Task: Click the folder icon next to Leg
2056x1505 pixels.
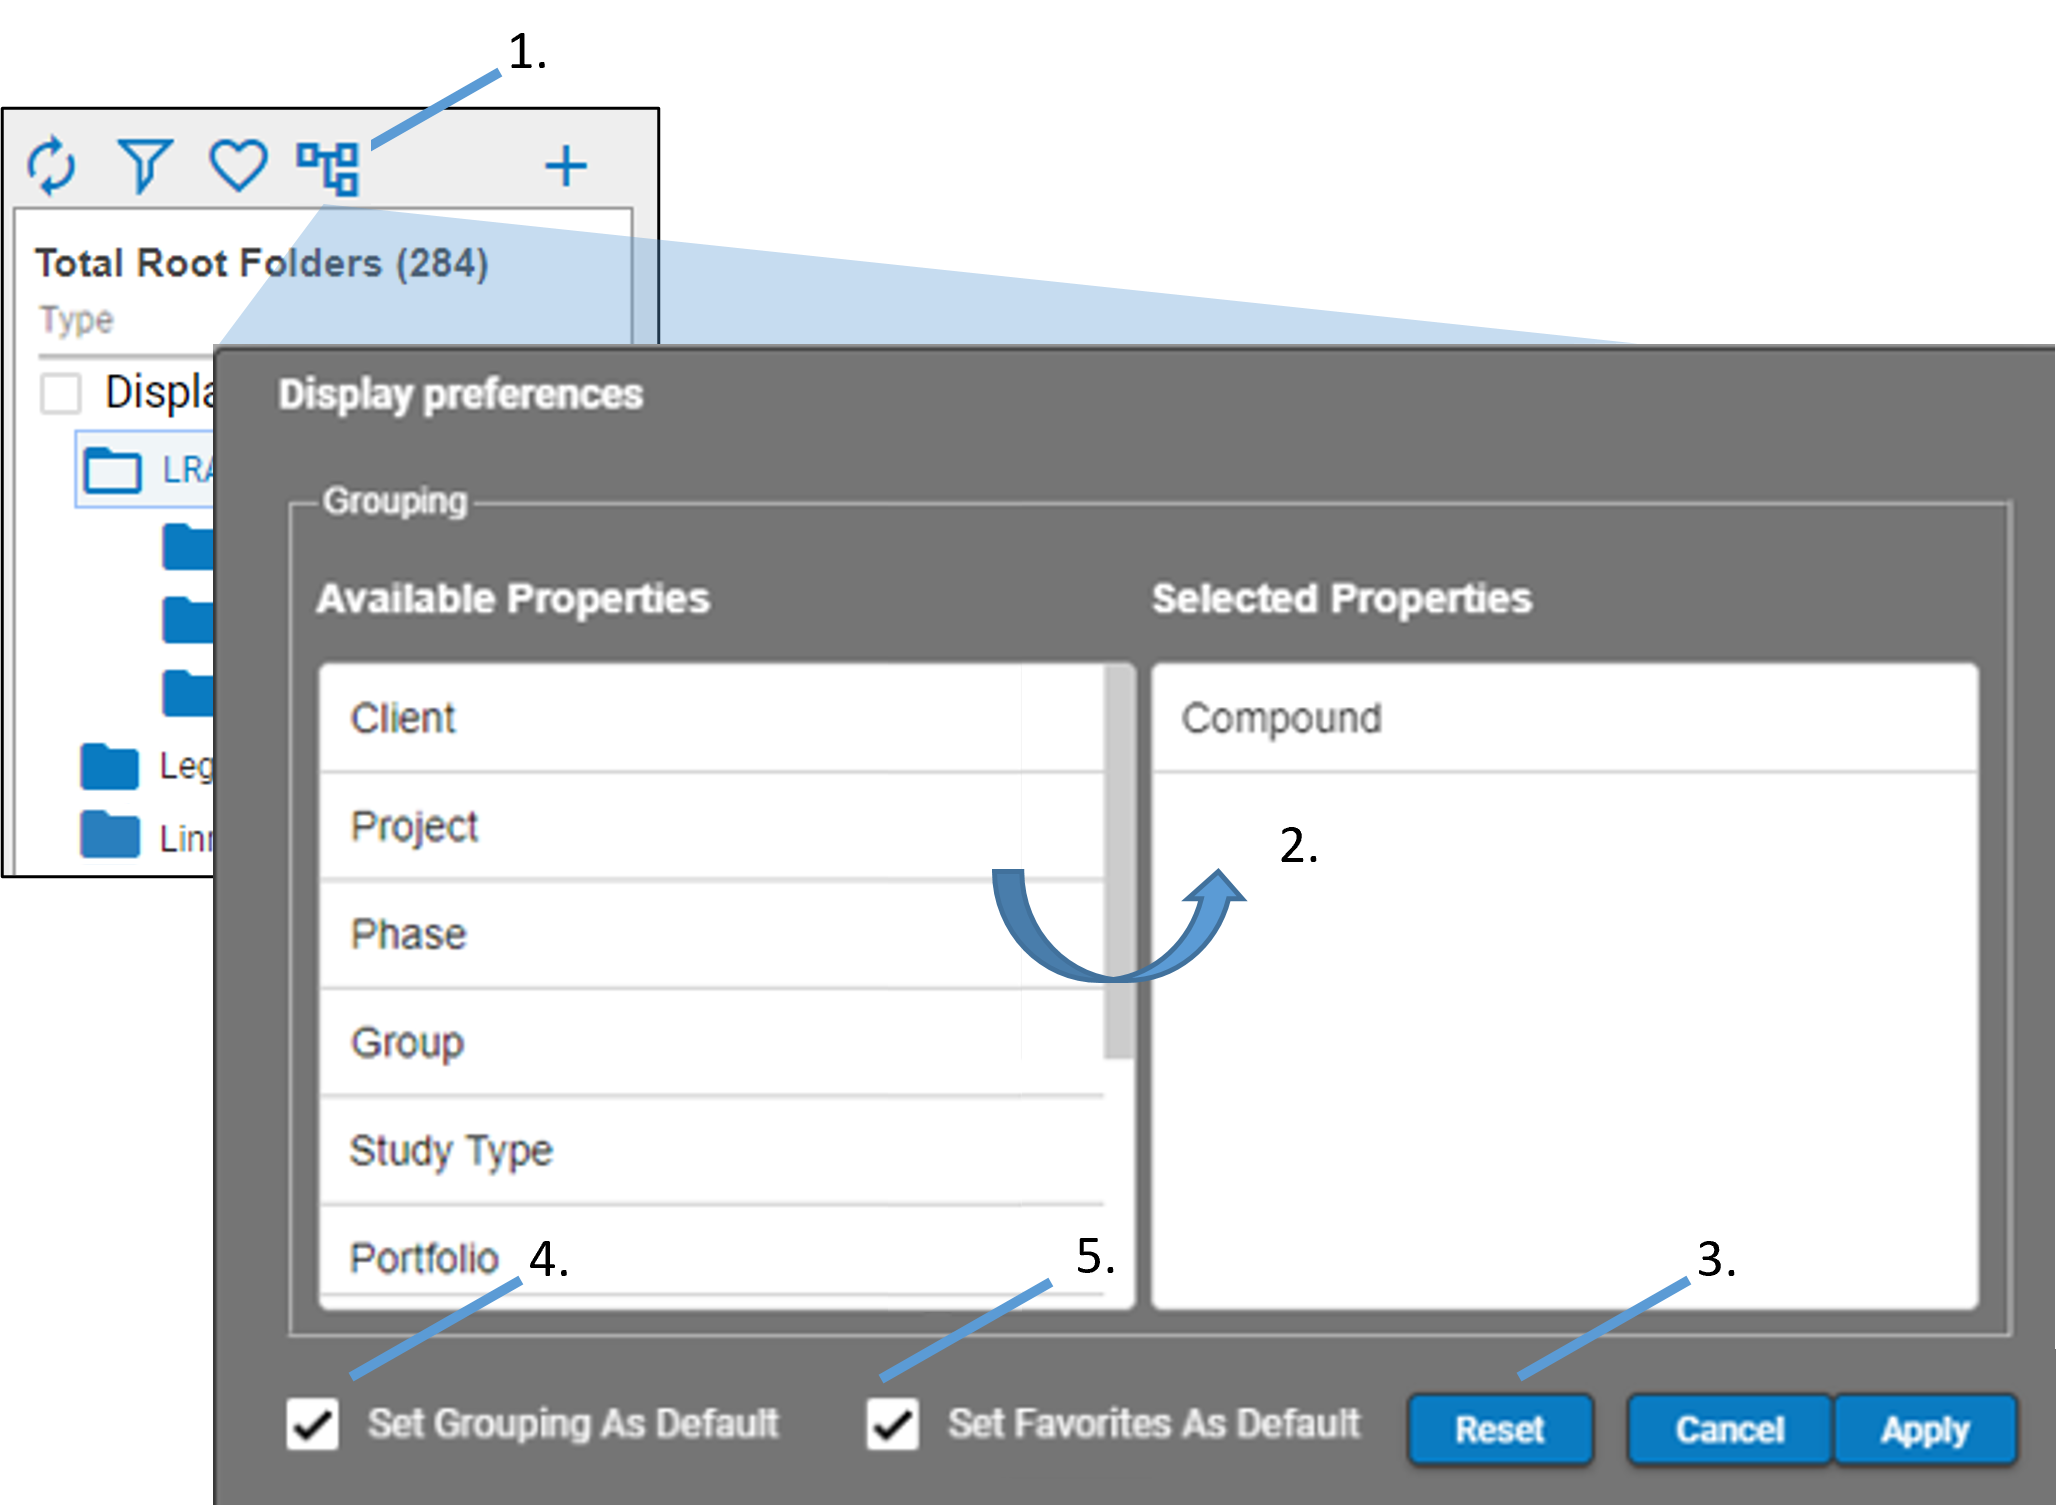Action: (110, 767)
